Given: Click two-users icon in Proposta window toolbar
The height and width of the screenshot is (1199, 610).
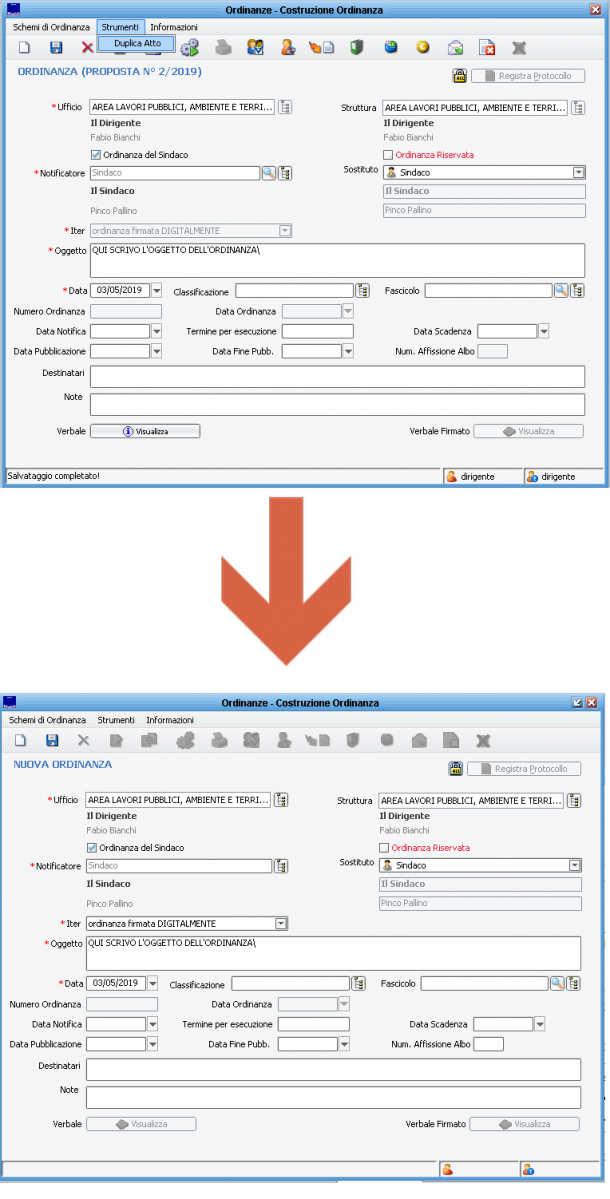Looking at the screenshot, I should (255, 47).
